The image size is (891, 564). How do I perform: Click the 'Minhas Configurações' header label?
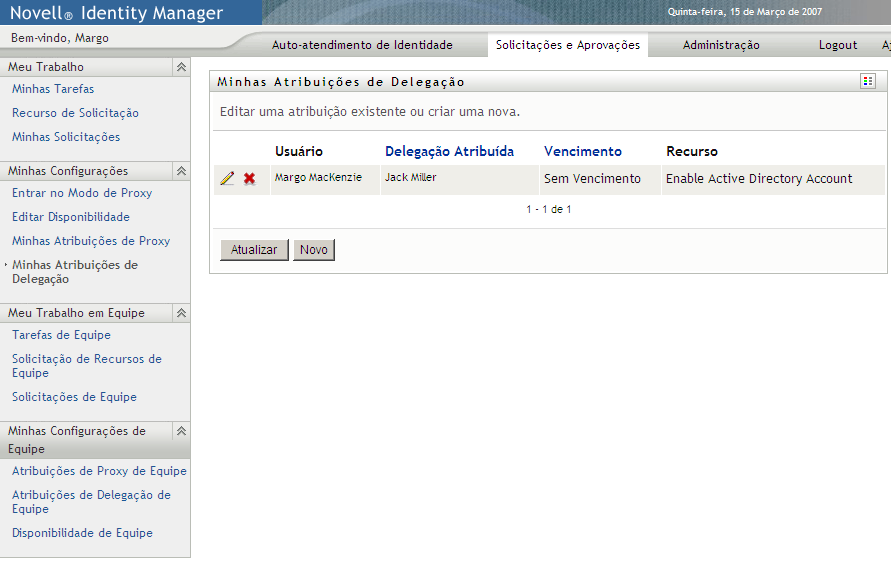pyautogui.click(x=68, y=171)
